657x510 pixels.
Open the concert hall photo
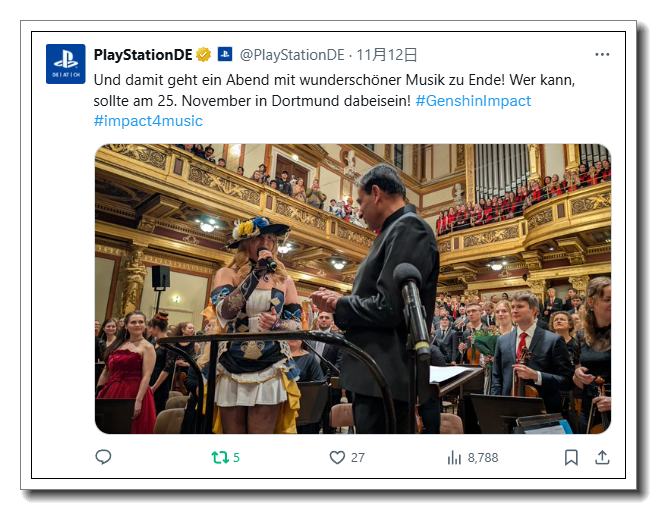353,289
